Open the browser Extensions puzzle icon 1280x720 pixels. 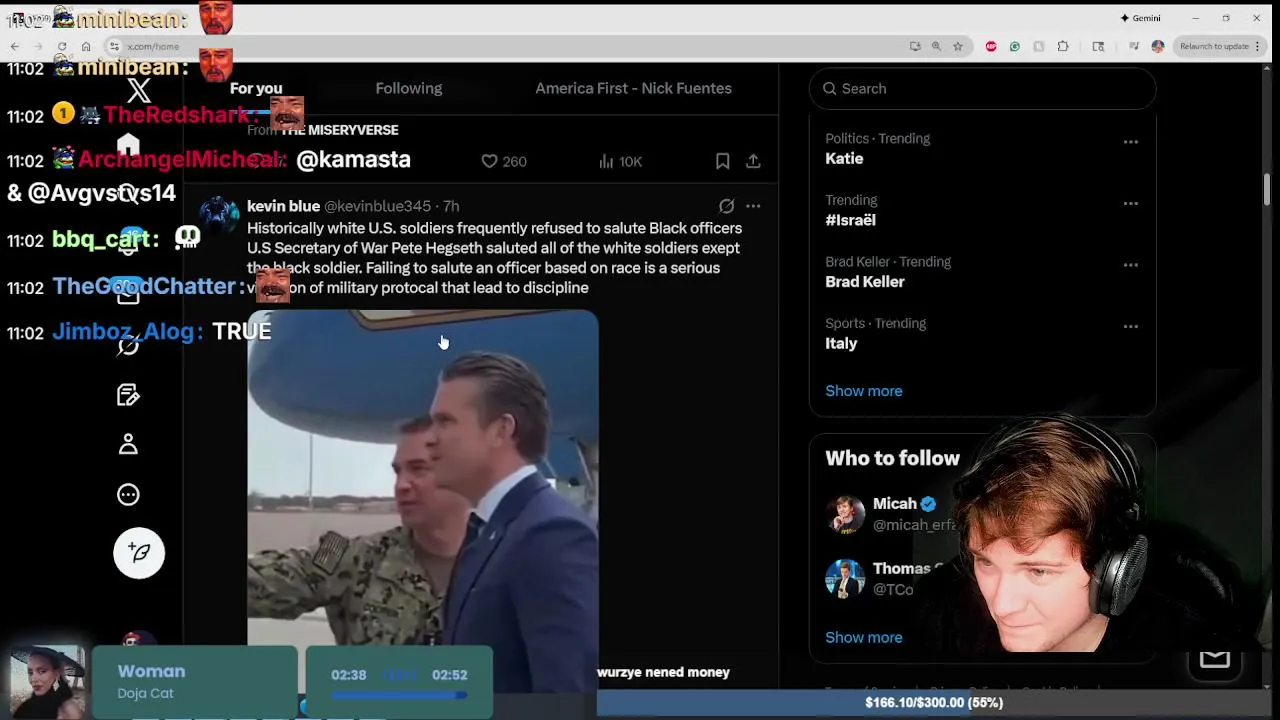[x=1063, y=46]
